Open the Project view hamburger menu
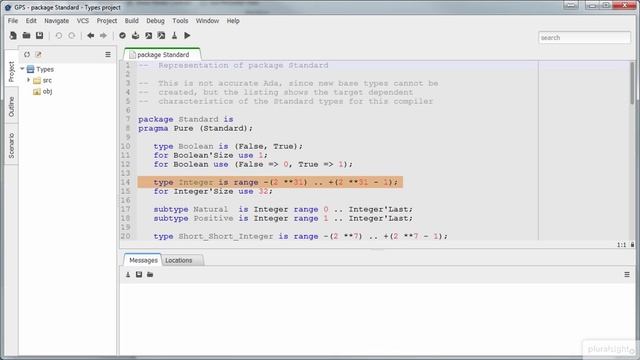The image size is (640, 360). (x=108, y=54)
